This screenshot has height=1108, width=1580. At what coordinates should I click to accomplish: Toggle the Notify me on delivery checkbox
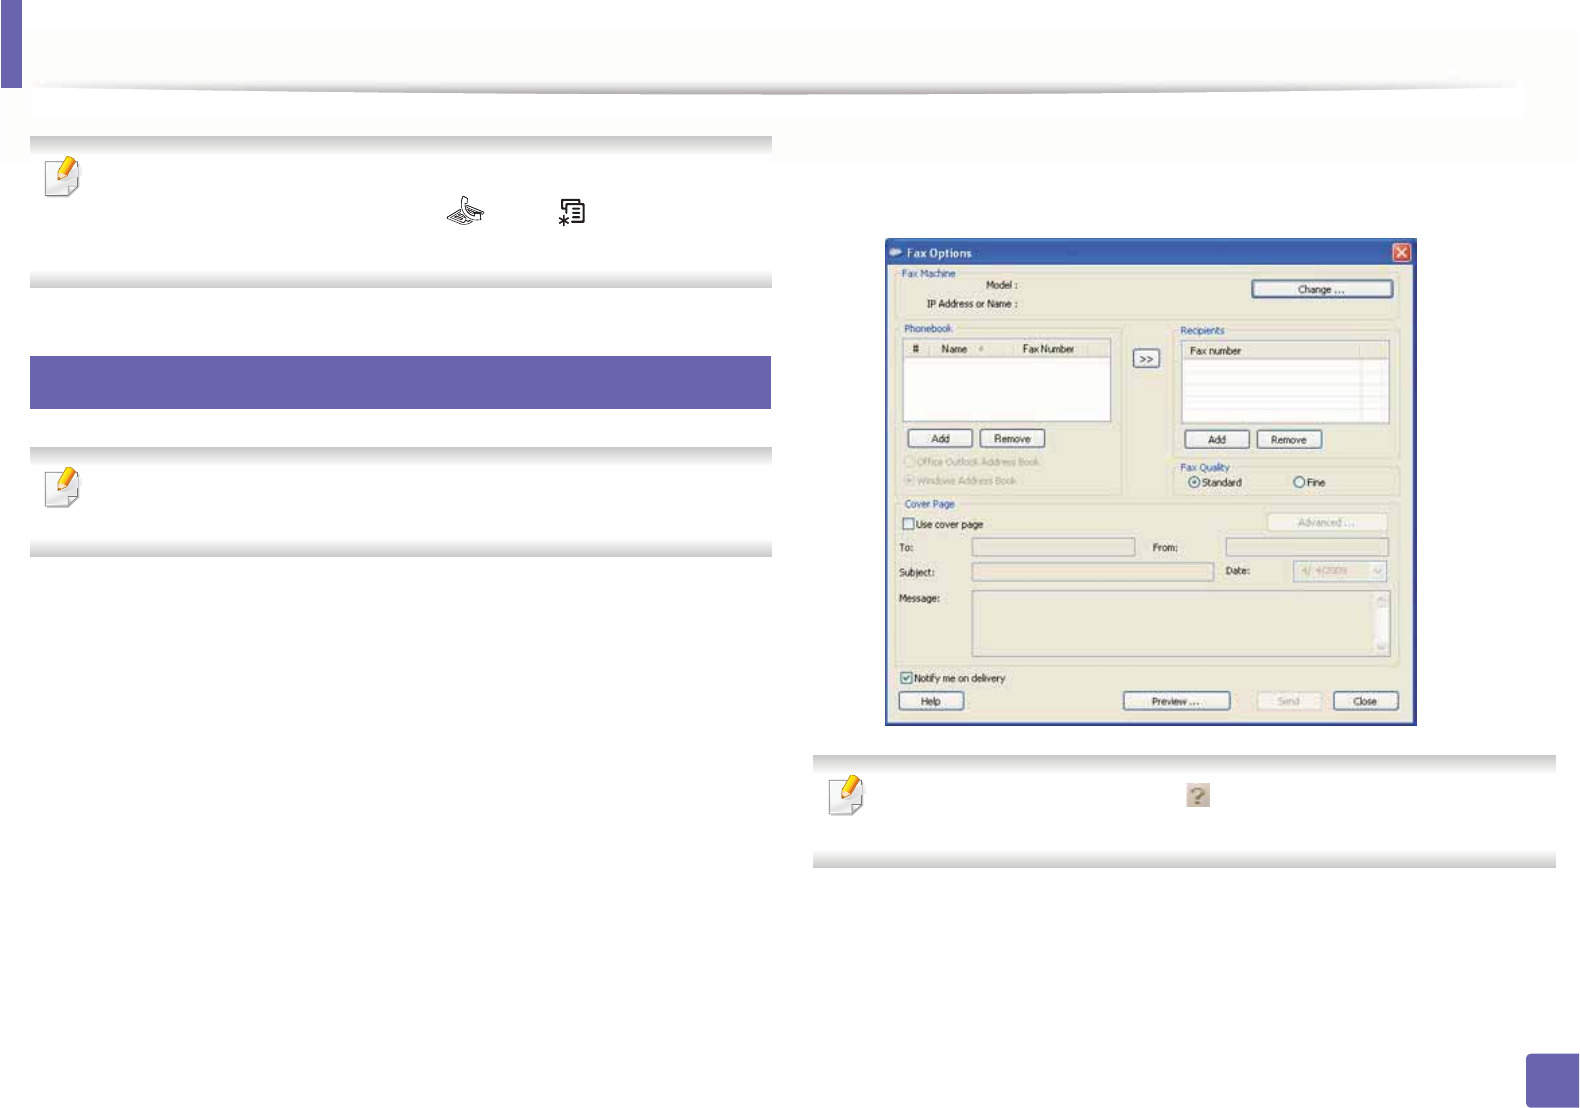coord(906,678)
